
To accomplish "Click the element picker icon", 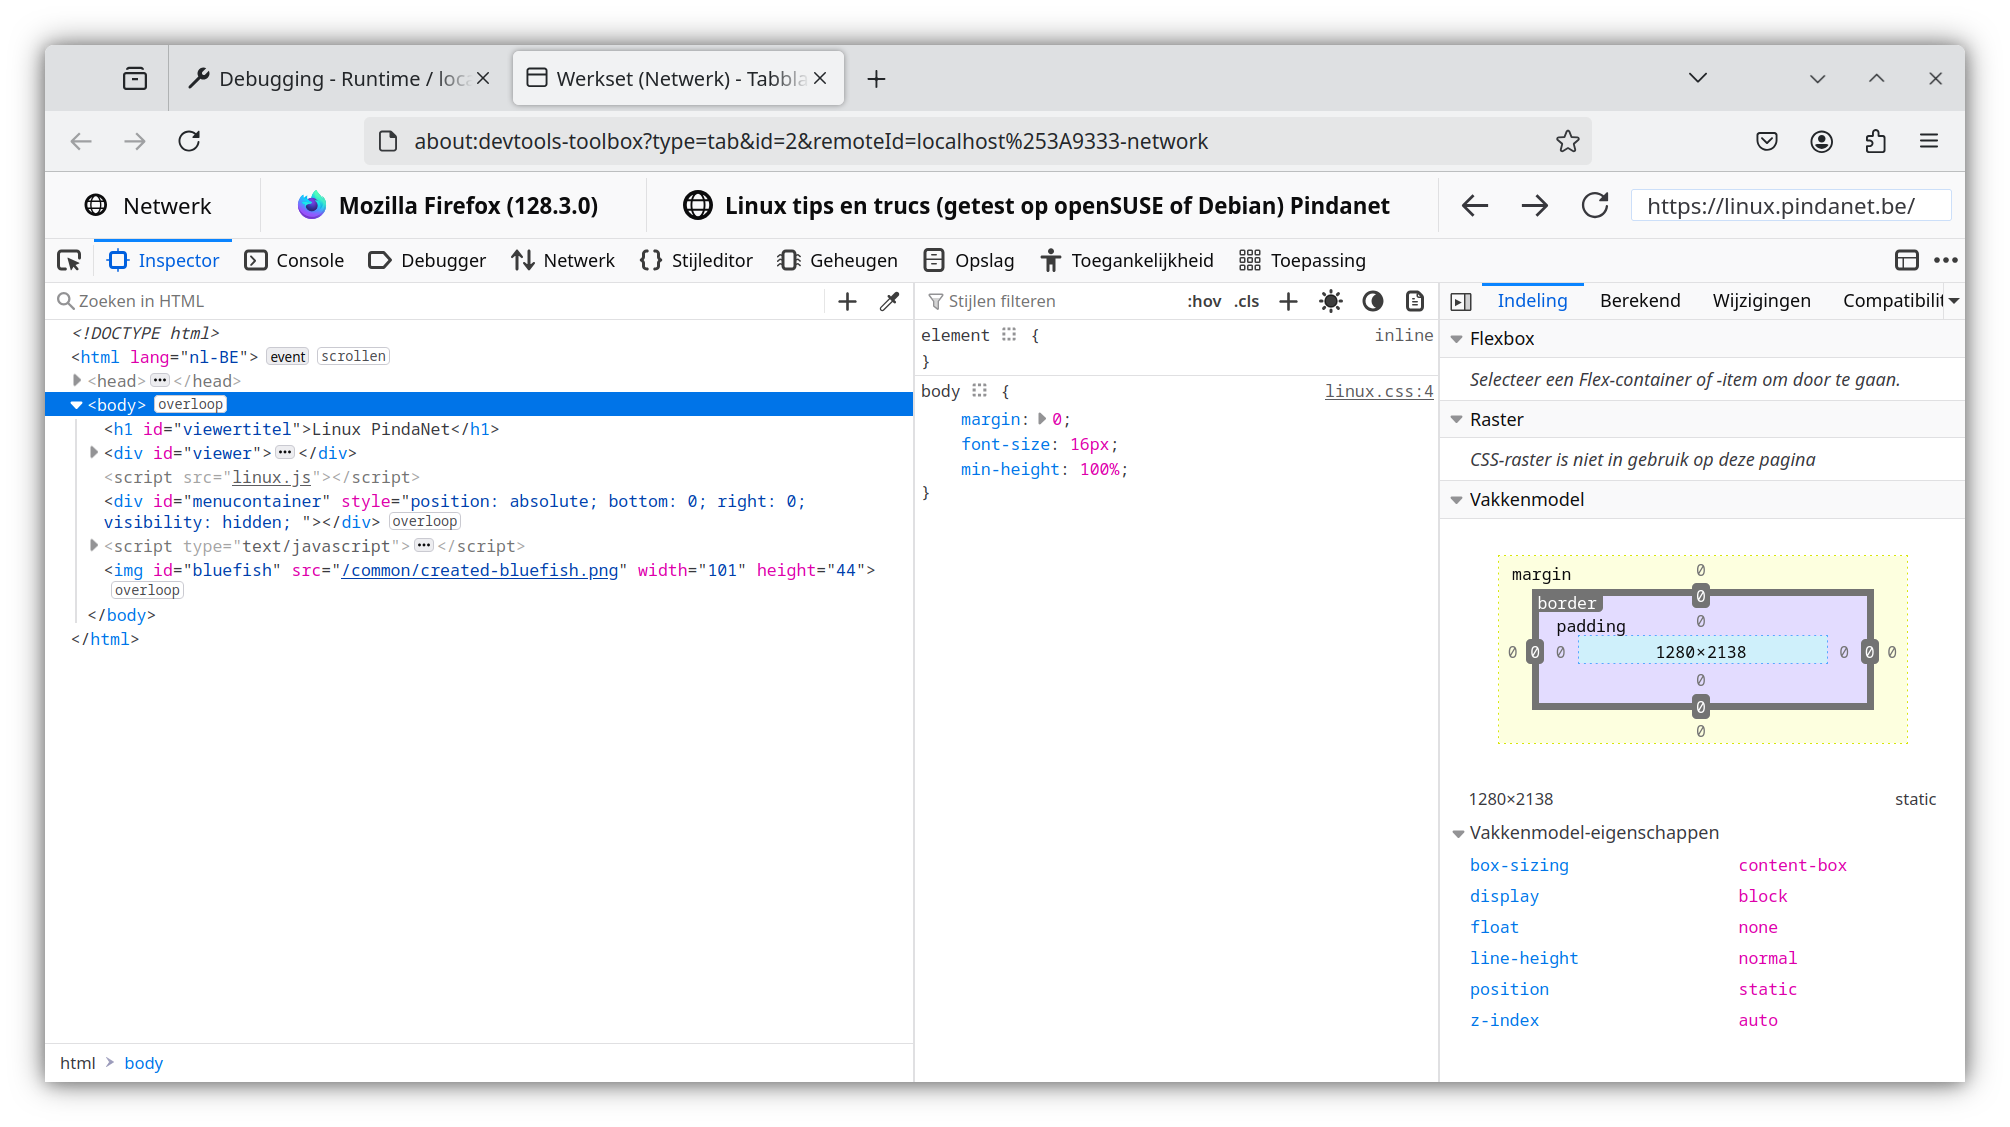I will (69, 261).
